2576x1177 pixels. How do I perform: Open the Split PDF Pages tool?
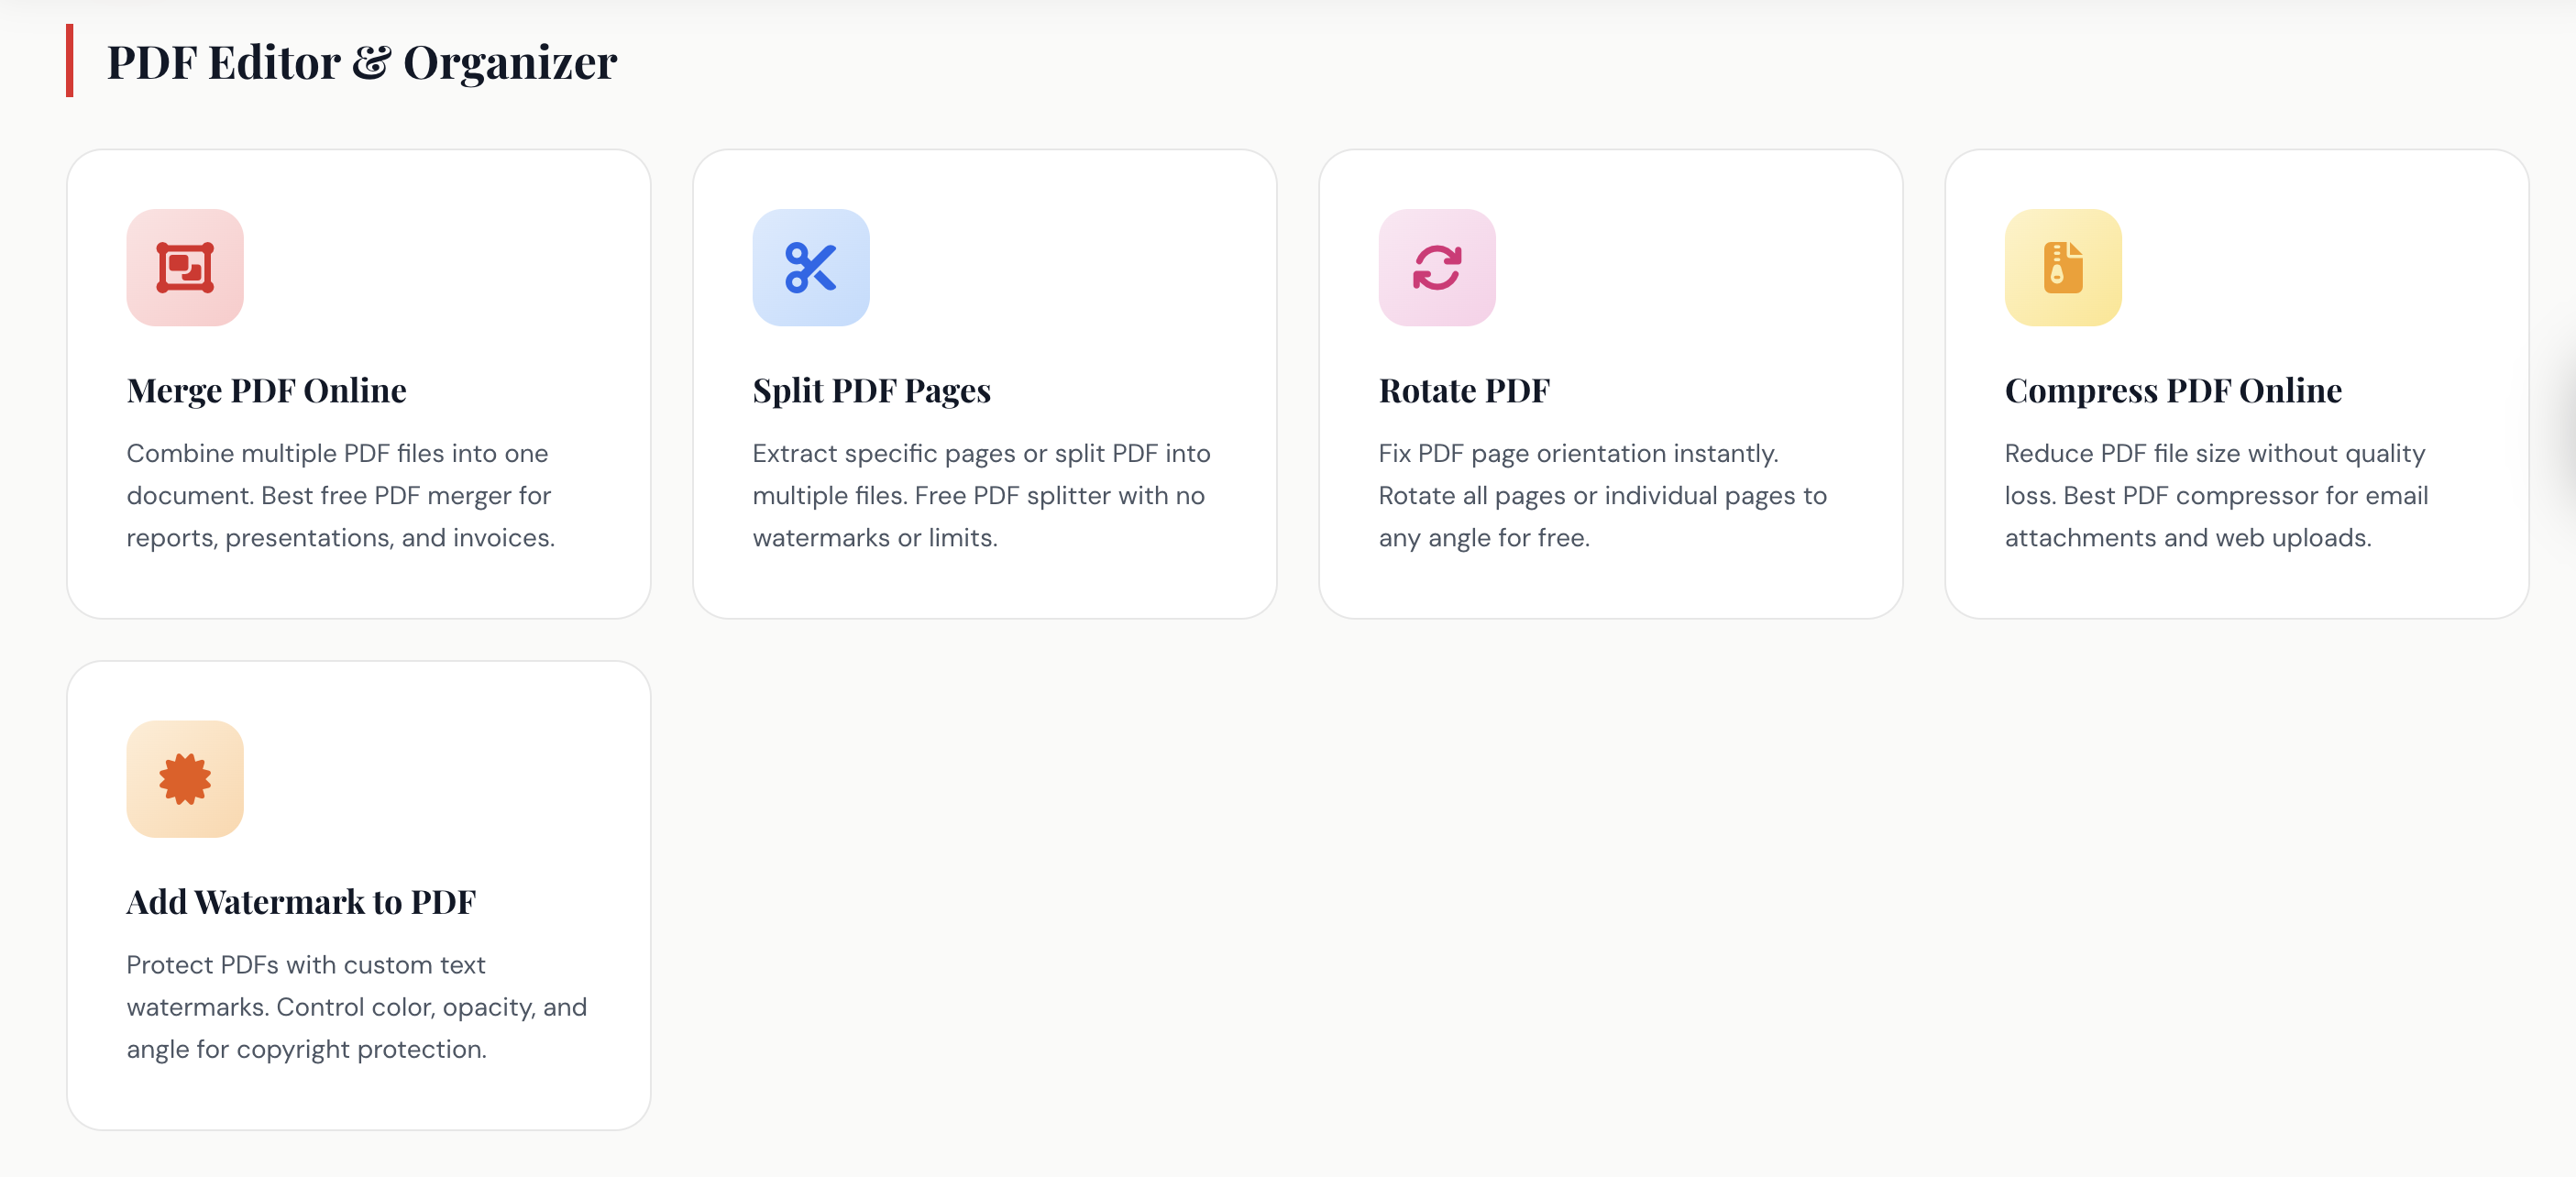[x=871, y=391]
